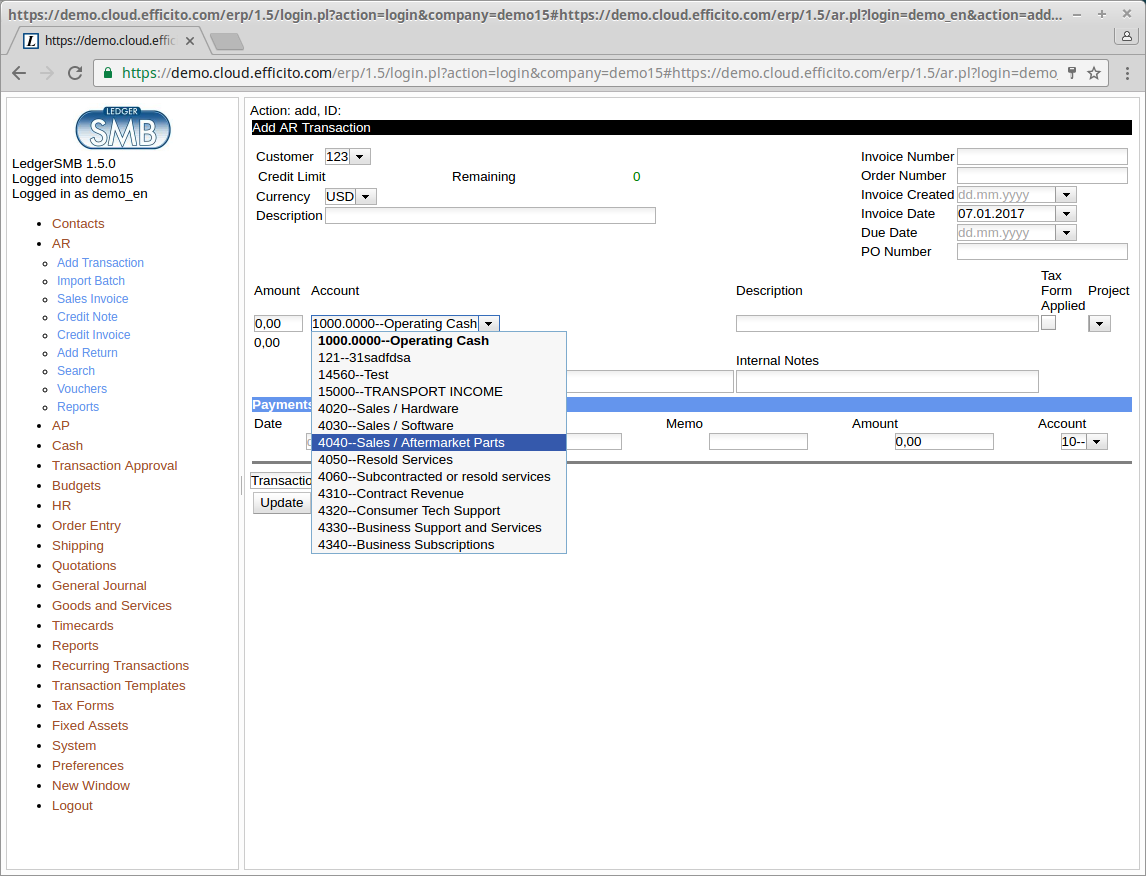
Task: Close the current browser tab
Action: click(190, 41)
